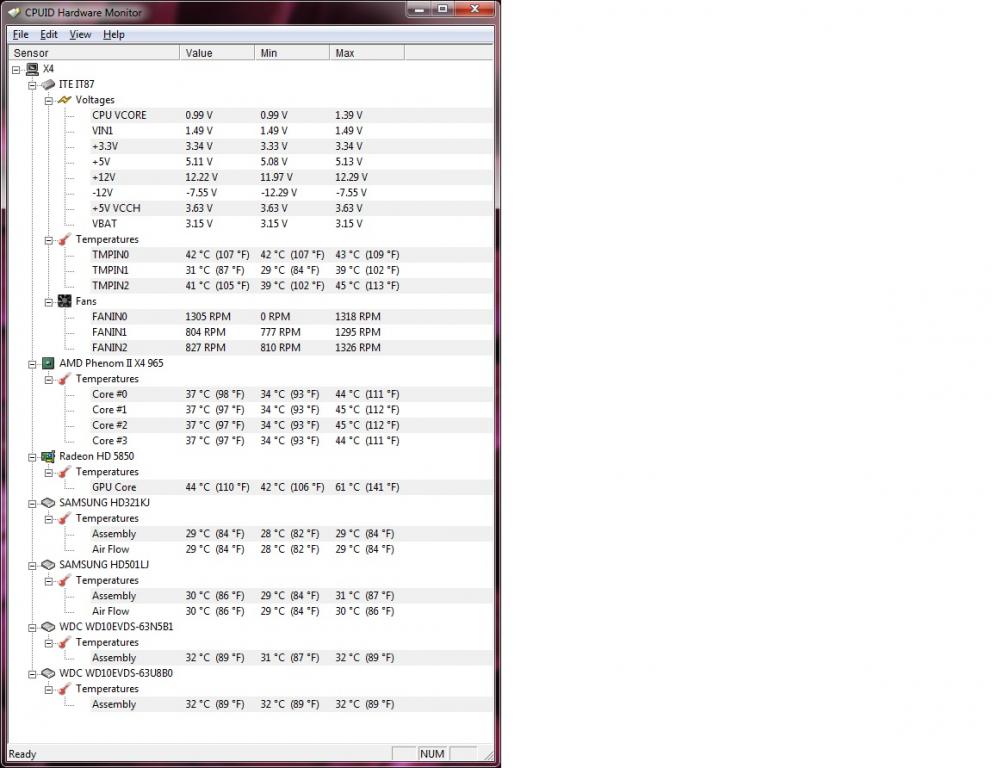This screenshot has width=992, height=768.
Task: Collapse the WDC WD10EVDS-63U8B0 node
Action: tap(32, 674)
